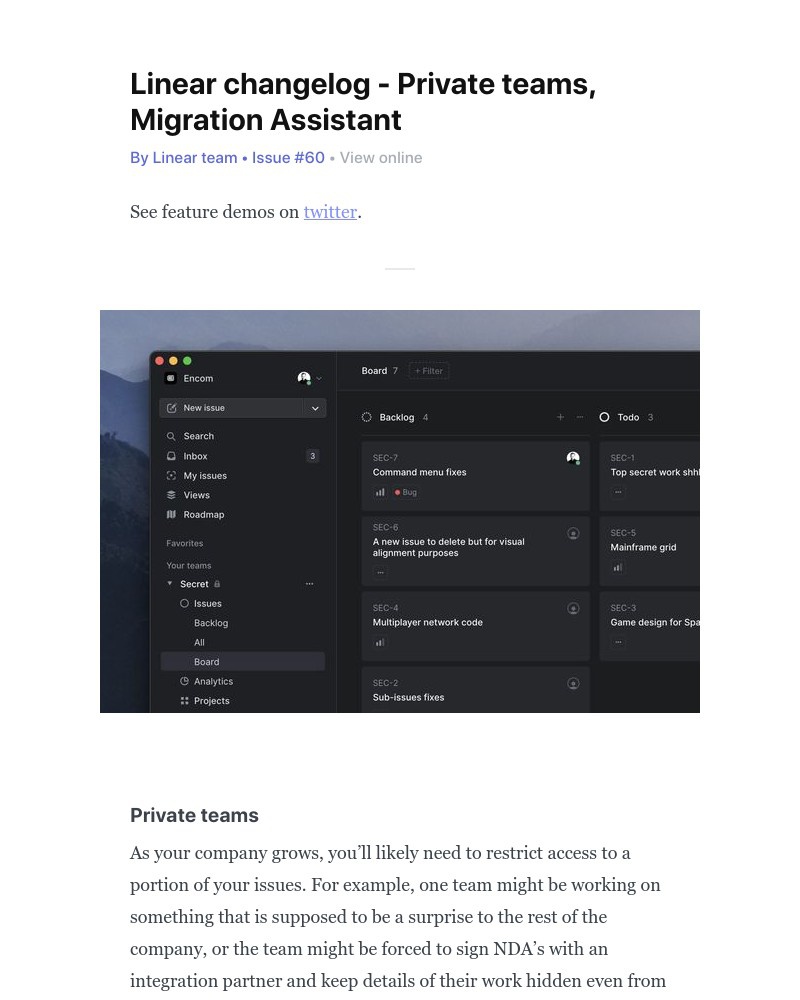Open the Sub-issues fixes card

(475, 690)
